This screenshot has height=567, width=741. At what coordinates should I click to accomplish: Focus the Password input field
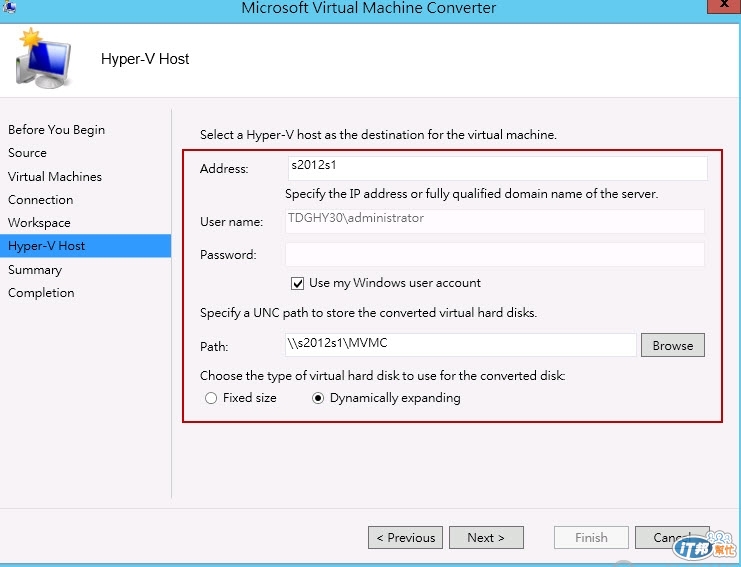pyautogui.click(x=495, y=255)
